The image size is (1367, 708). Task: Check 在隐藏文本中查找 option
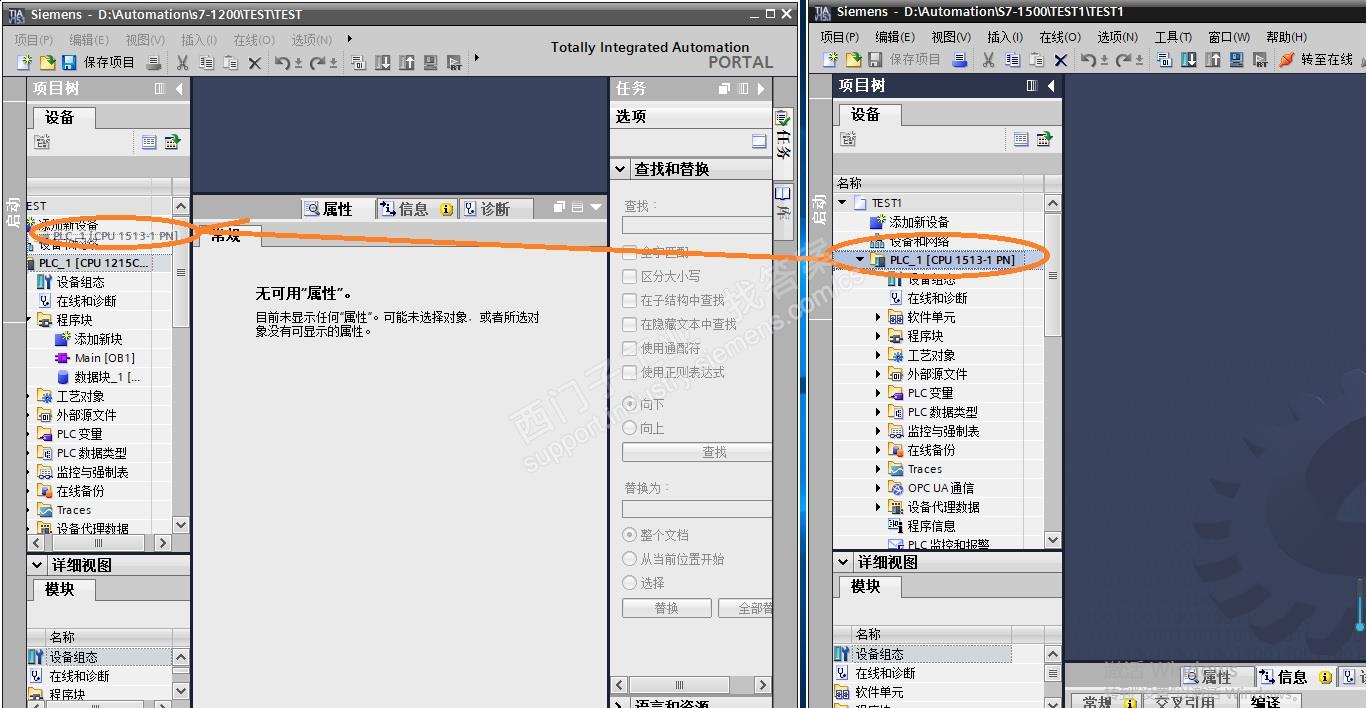point(630,324)
